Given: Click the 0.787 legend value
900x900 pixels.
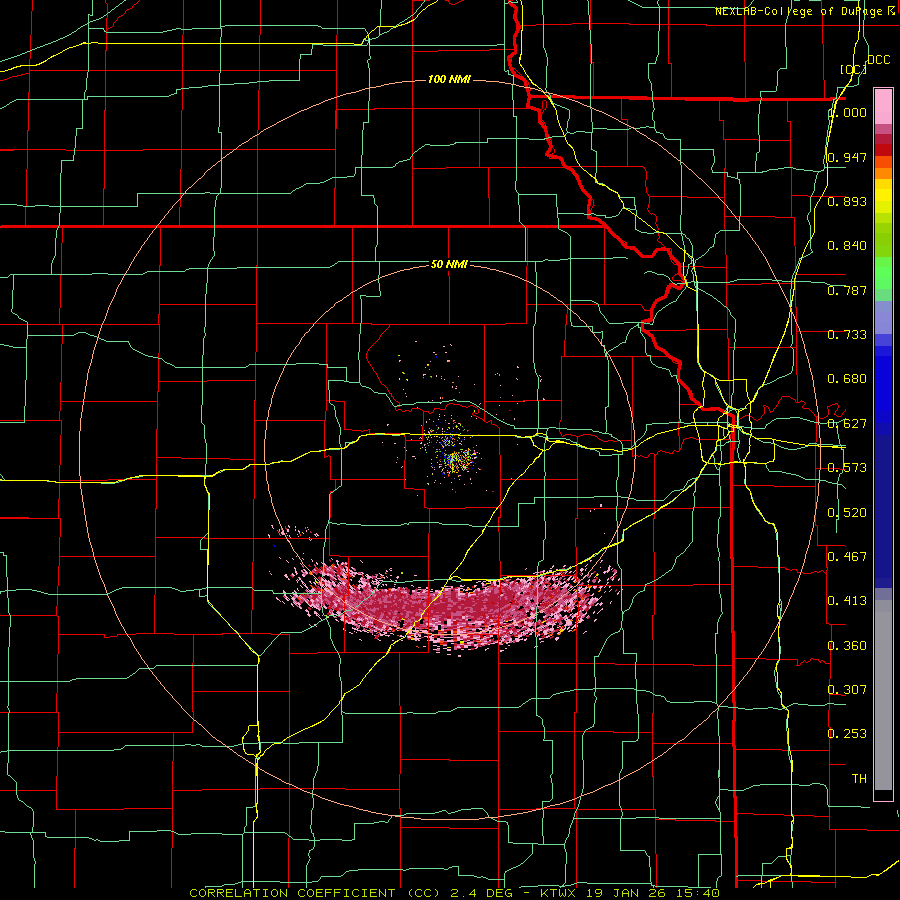Looking at the screenshot, I should pyautogui.click(x=847, y=290).
